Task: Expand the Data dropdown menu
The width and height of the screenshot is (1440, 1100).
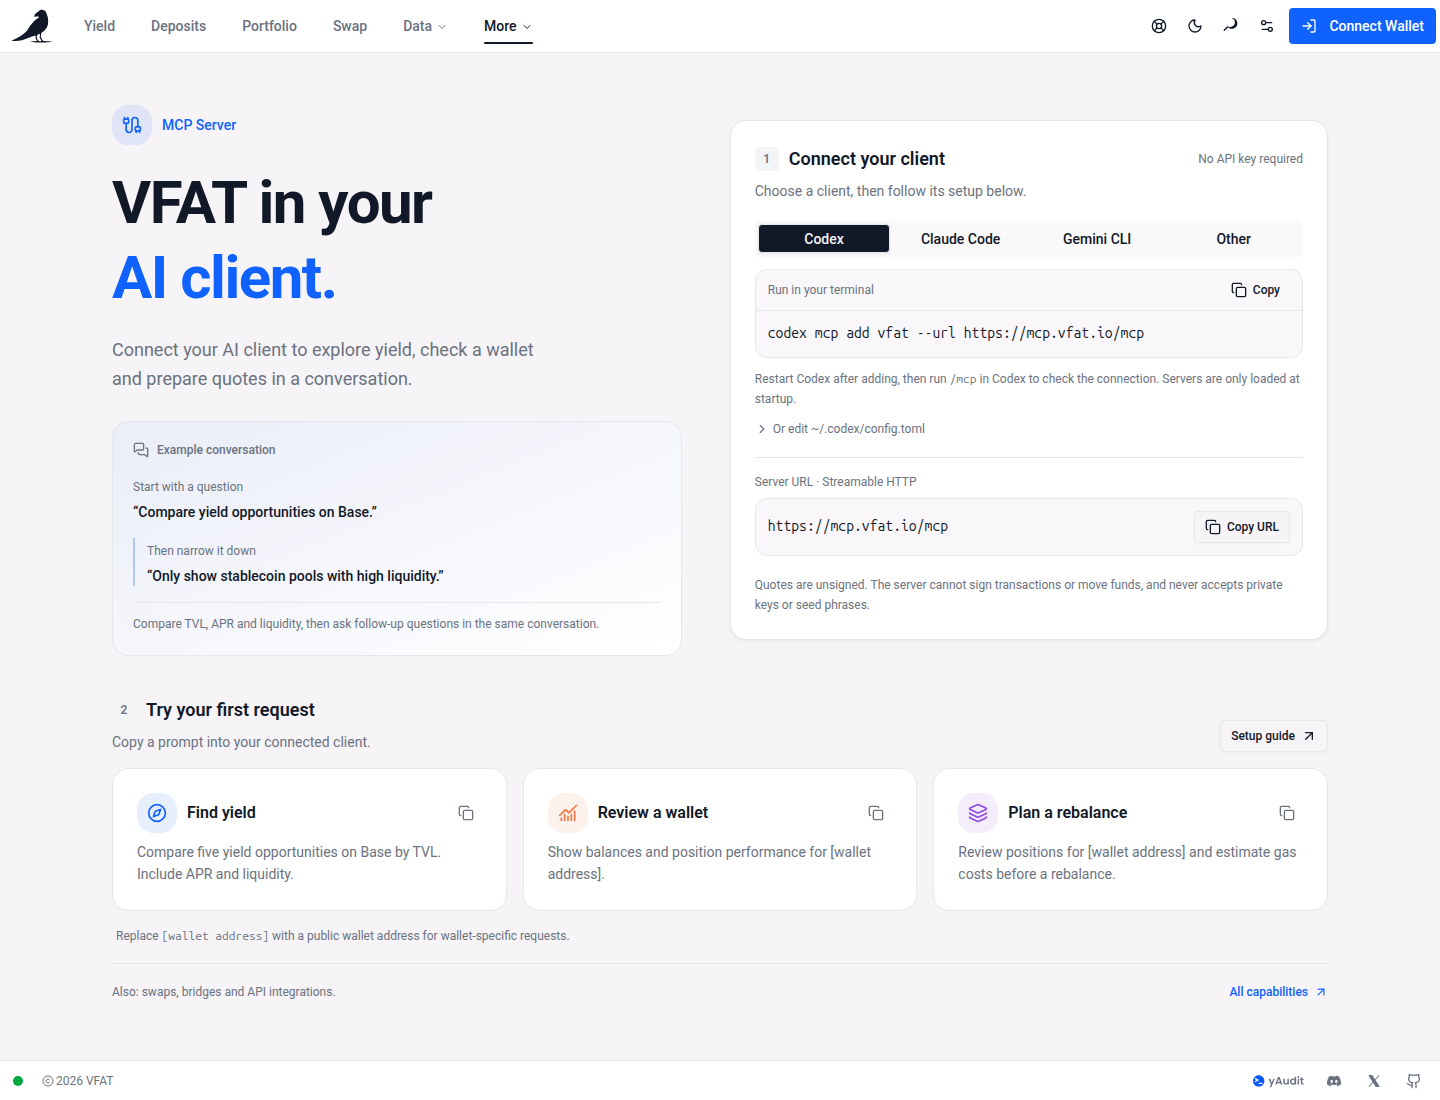Action: click(425, 26)
